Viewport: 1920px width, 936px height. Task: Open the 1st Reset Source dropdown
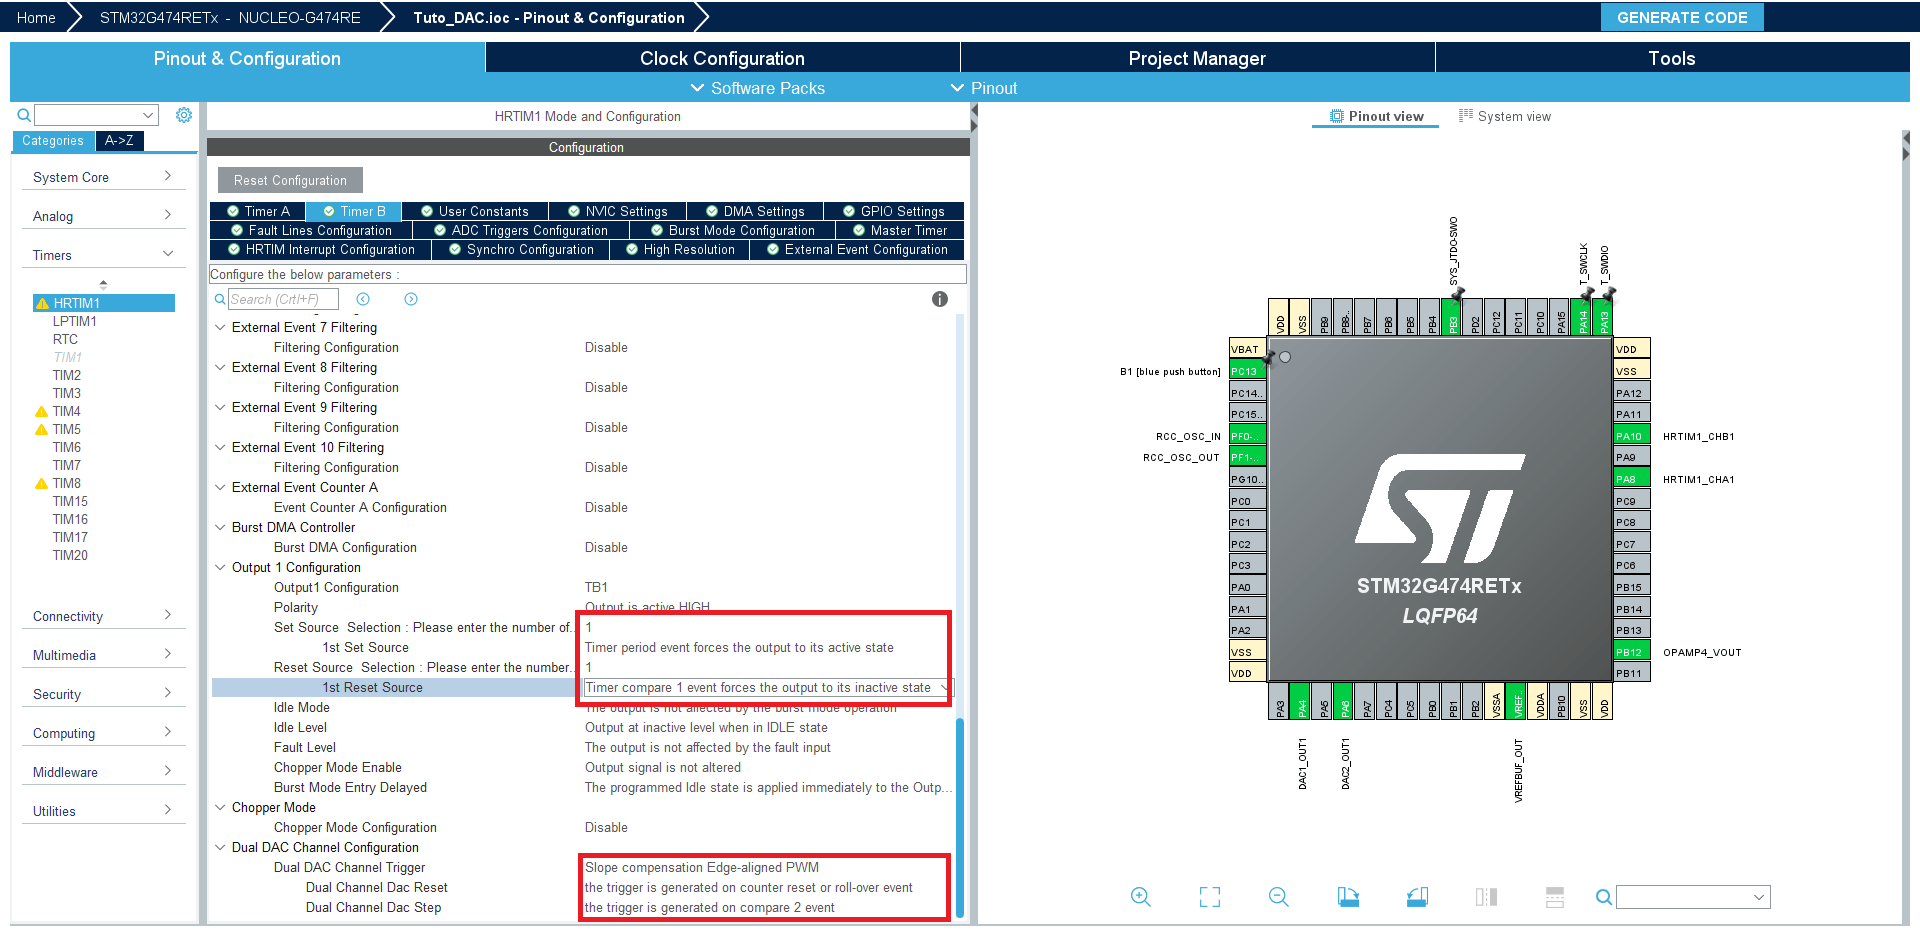coord(767,687)
